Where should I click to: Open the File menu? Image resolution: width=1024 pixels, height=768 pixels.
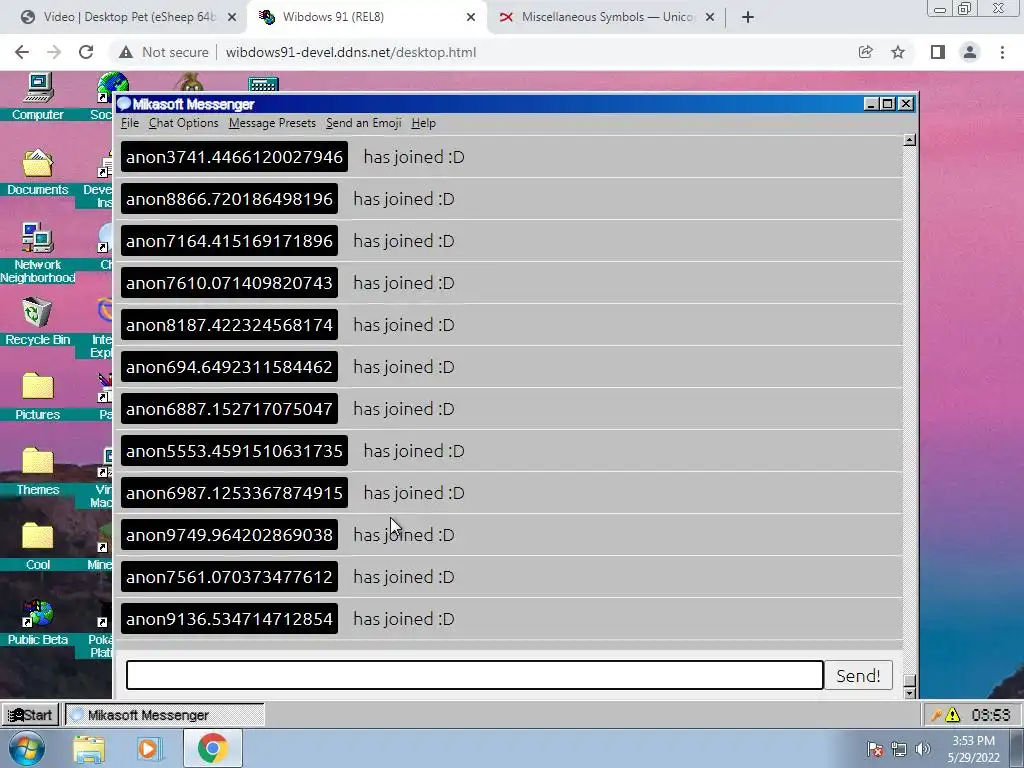[129, 123]
